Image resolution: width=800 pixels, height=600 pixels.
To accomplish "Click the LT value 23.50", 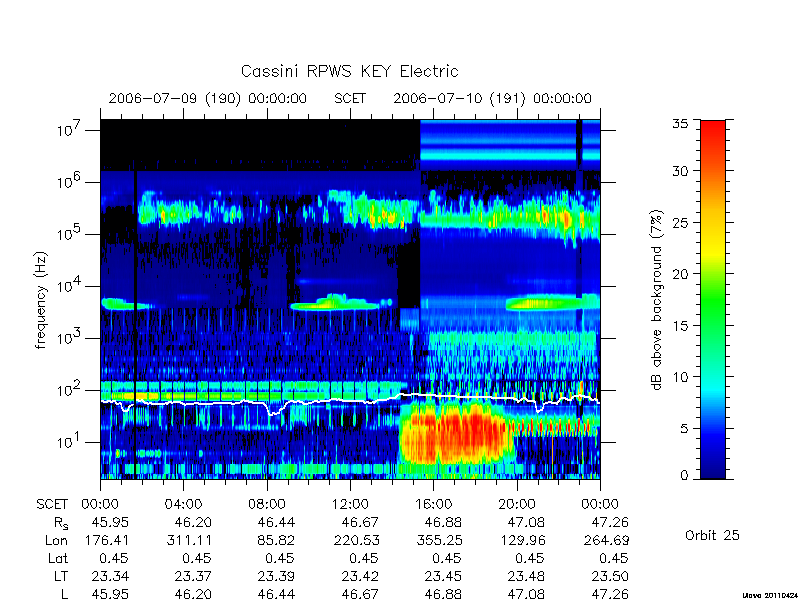I will pos(610,577).
